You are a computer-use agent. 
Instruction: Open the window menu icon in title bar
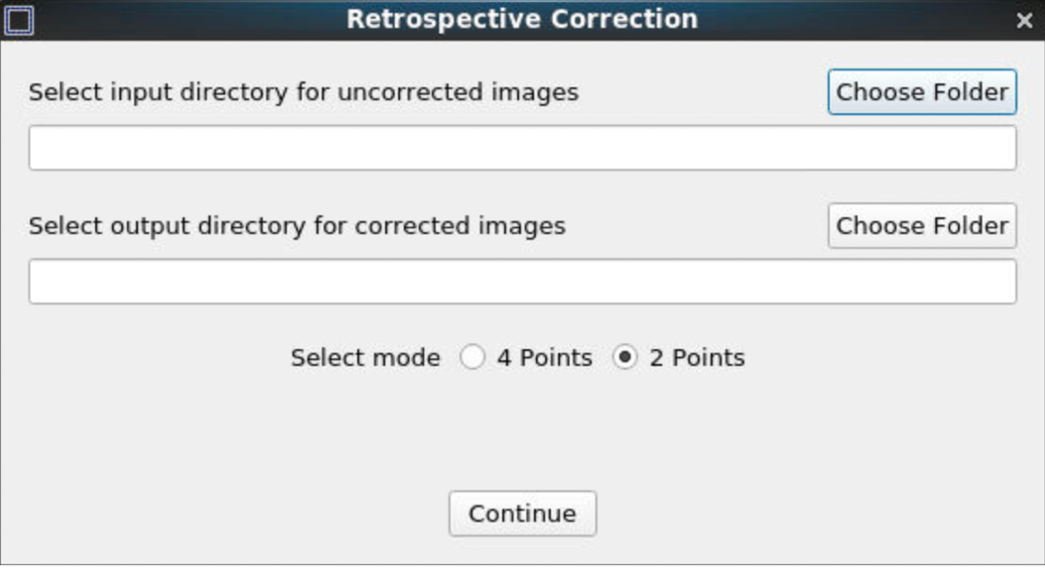[19, 20]
